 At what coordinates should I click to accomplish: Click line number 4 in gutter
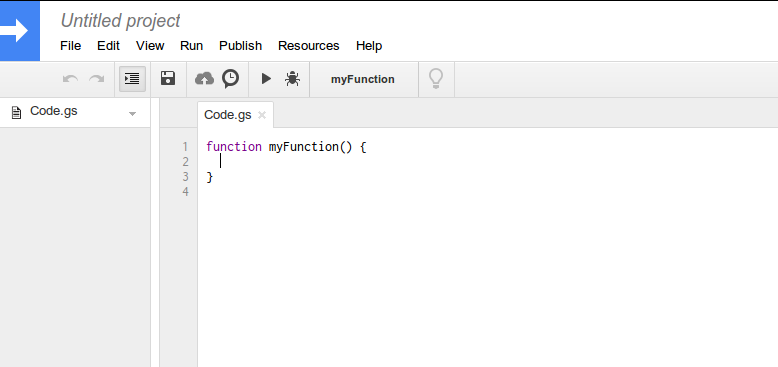pyautogui.click(x=186, y=191)
